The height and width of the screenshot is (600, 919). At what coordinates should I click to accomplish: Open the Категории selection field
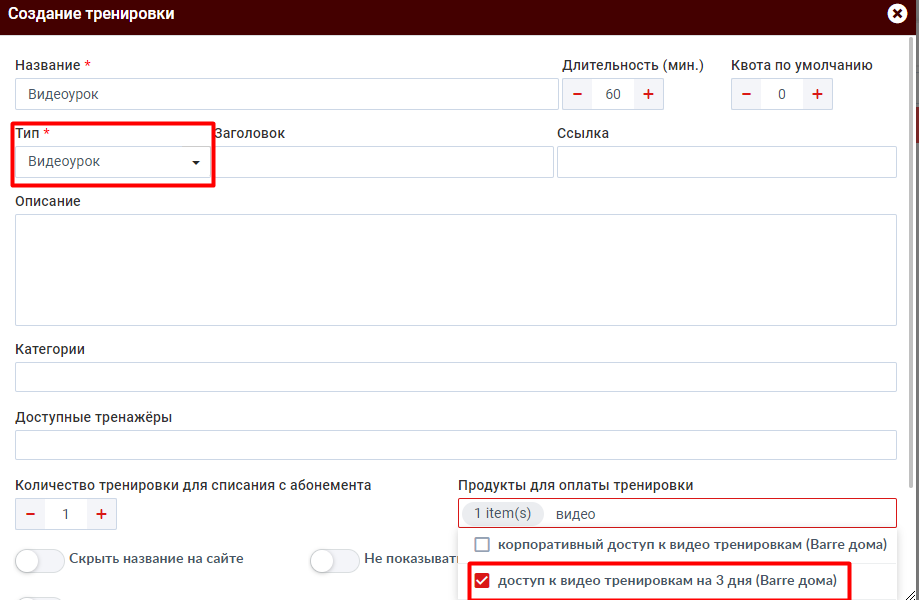coord(455,377)
